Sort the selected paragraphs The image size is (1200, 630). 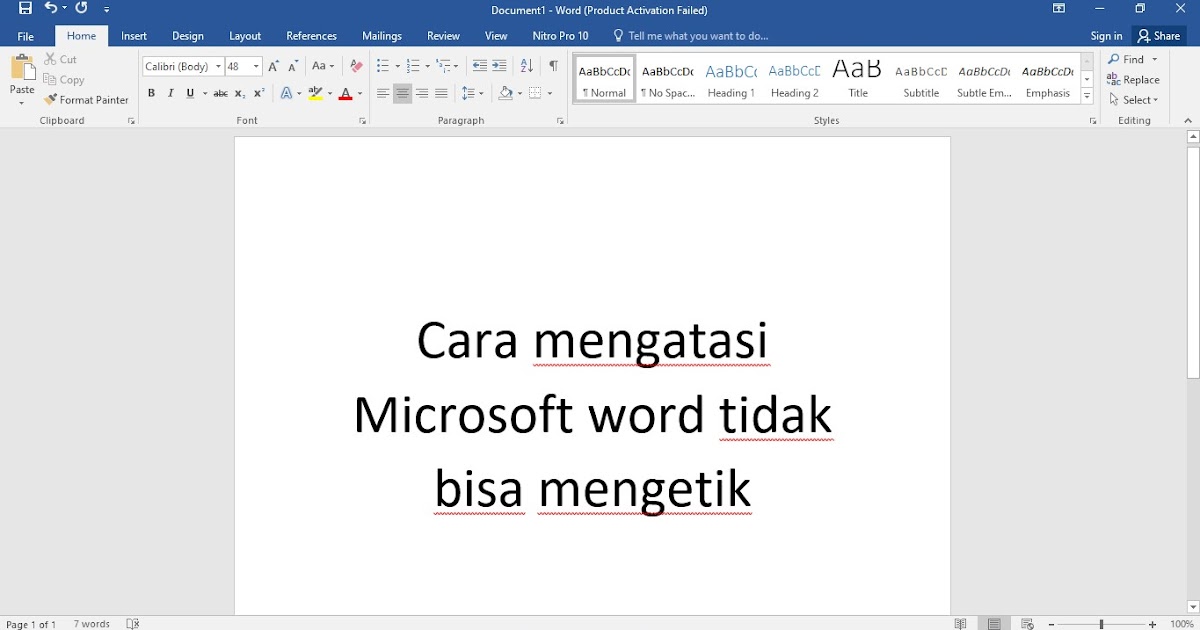click(527, 66)
